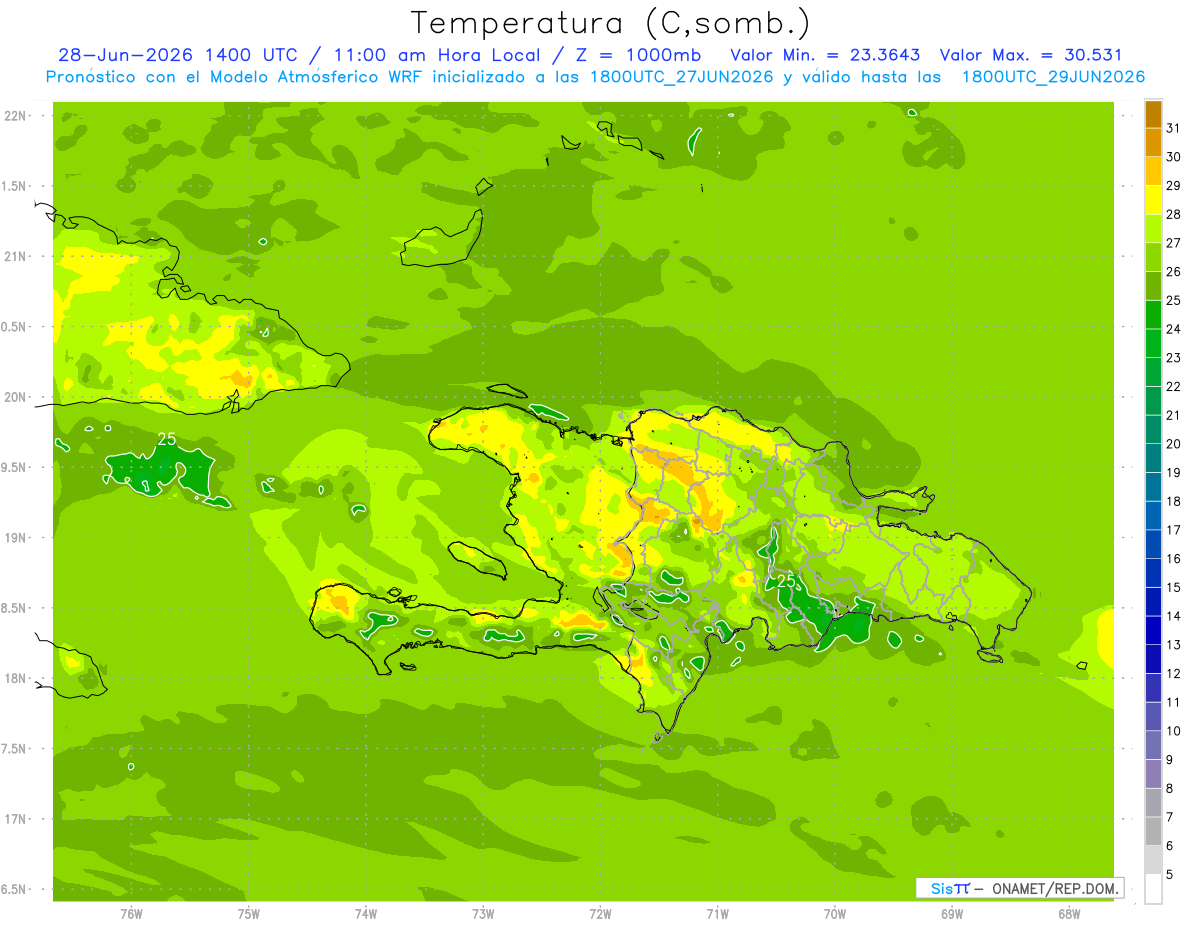Click the legend value label '10'

pyautogui.click(x=1174, y=731)
